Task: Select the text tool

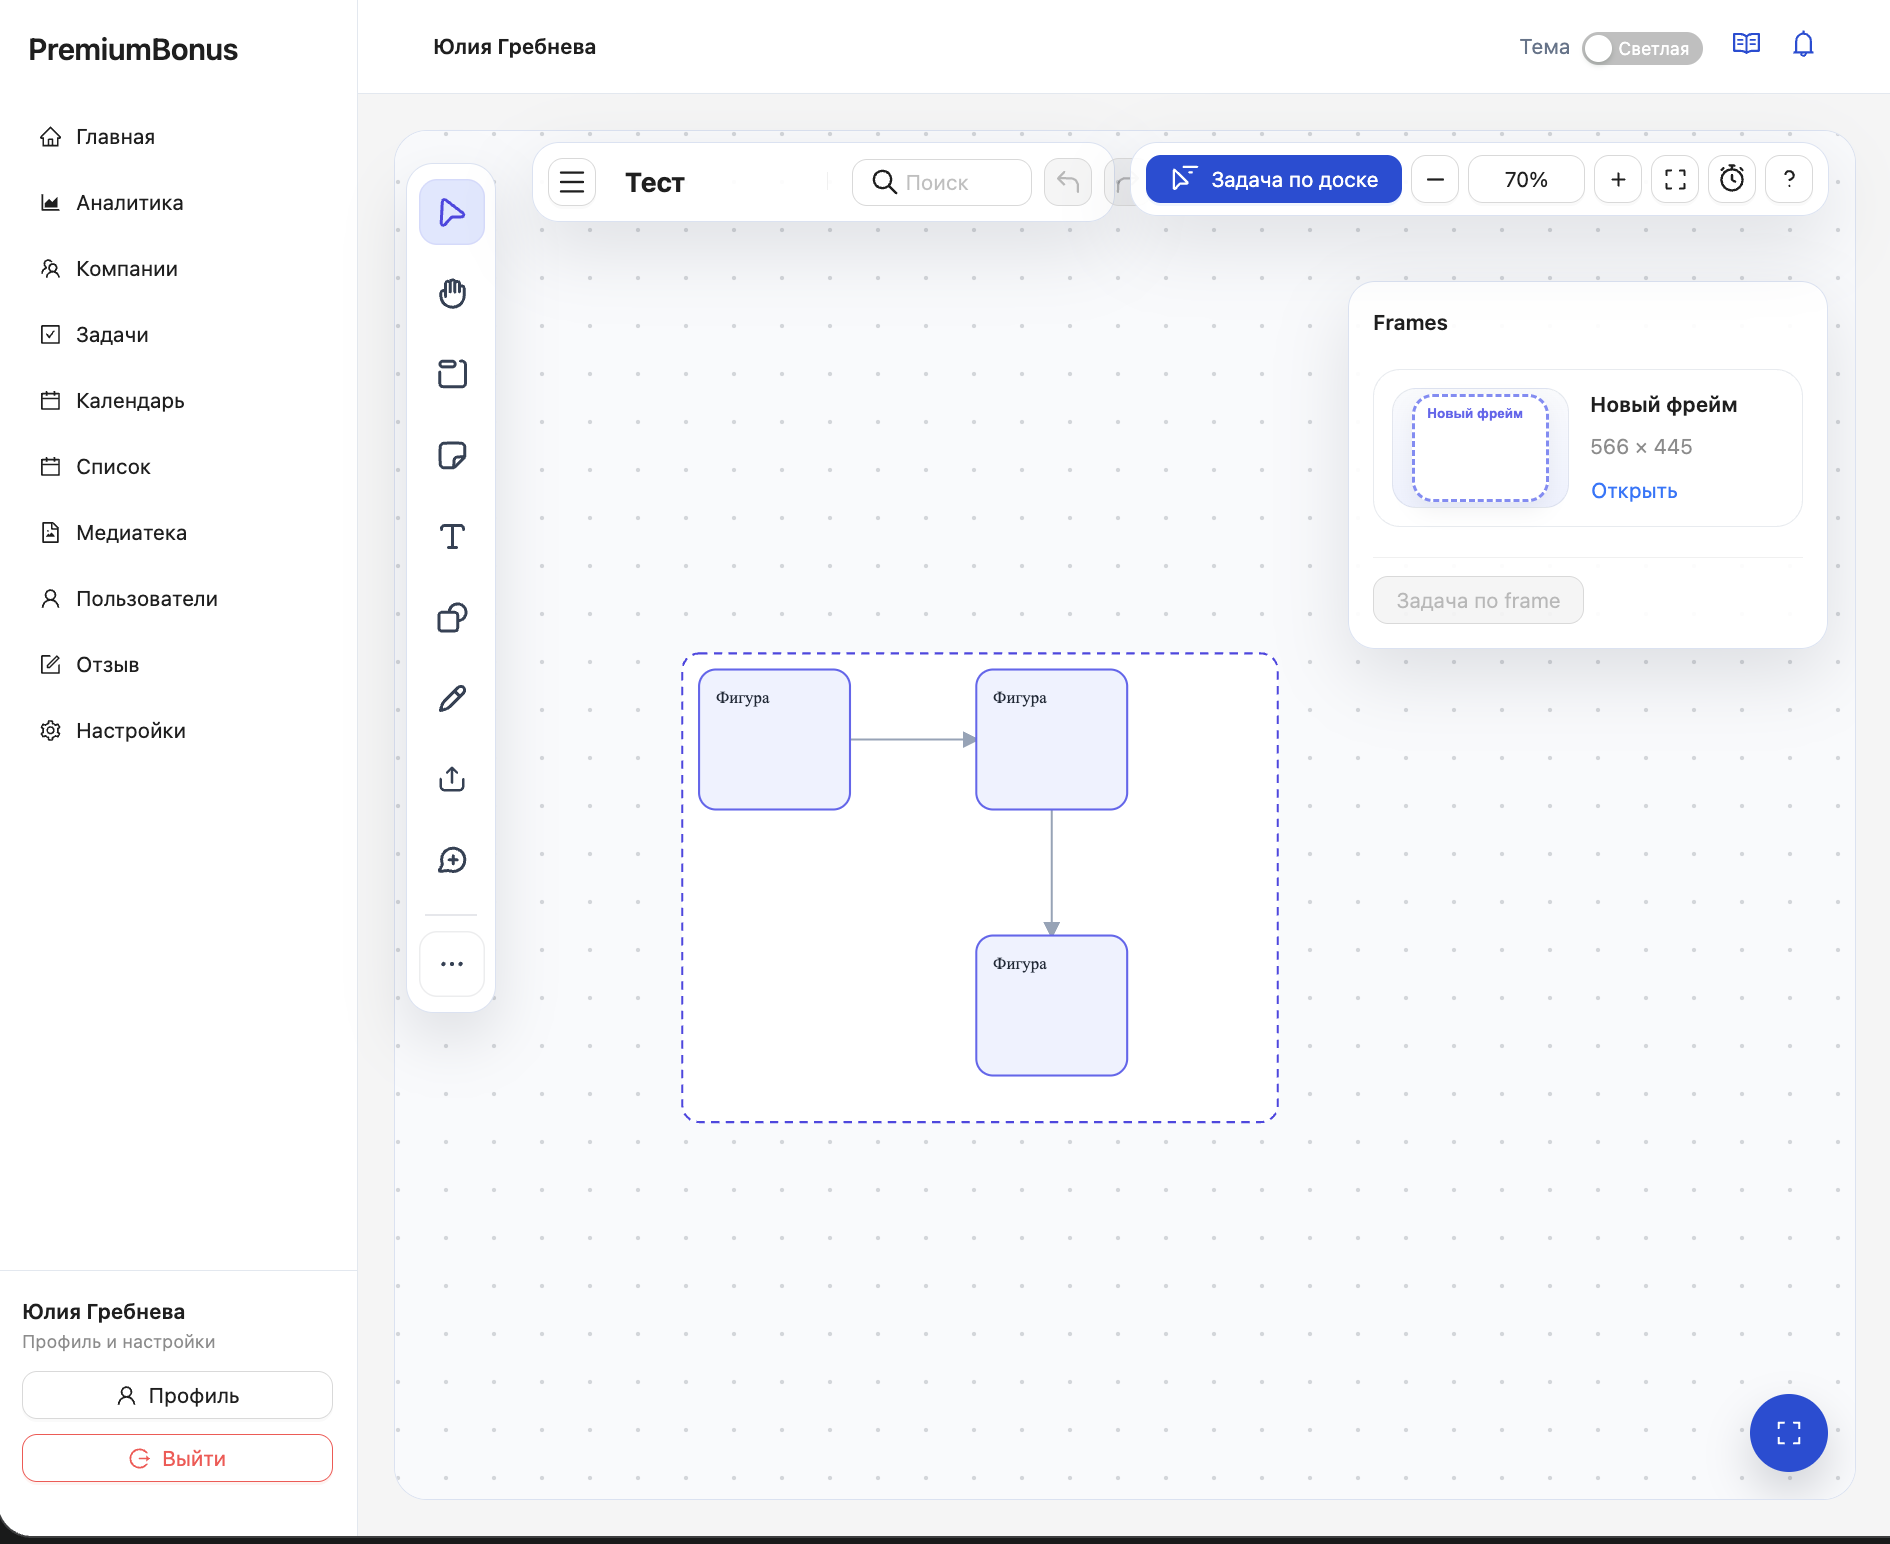Action: point(452,536)
